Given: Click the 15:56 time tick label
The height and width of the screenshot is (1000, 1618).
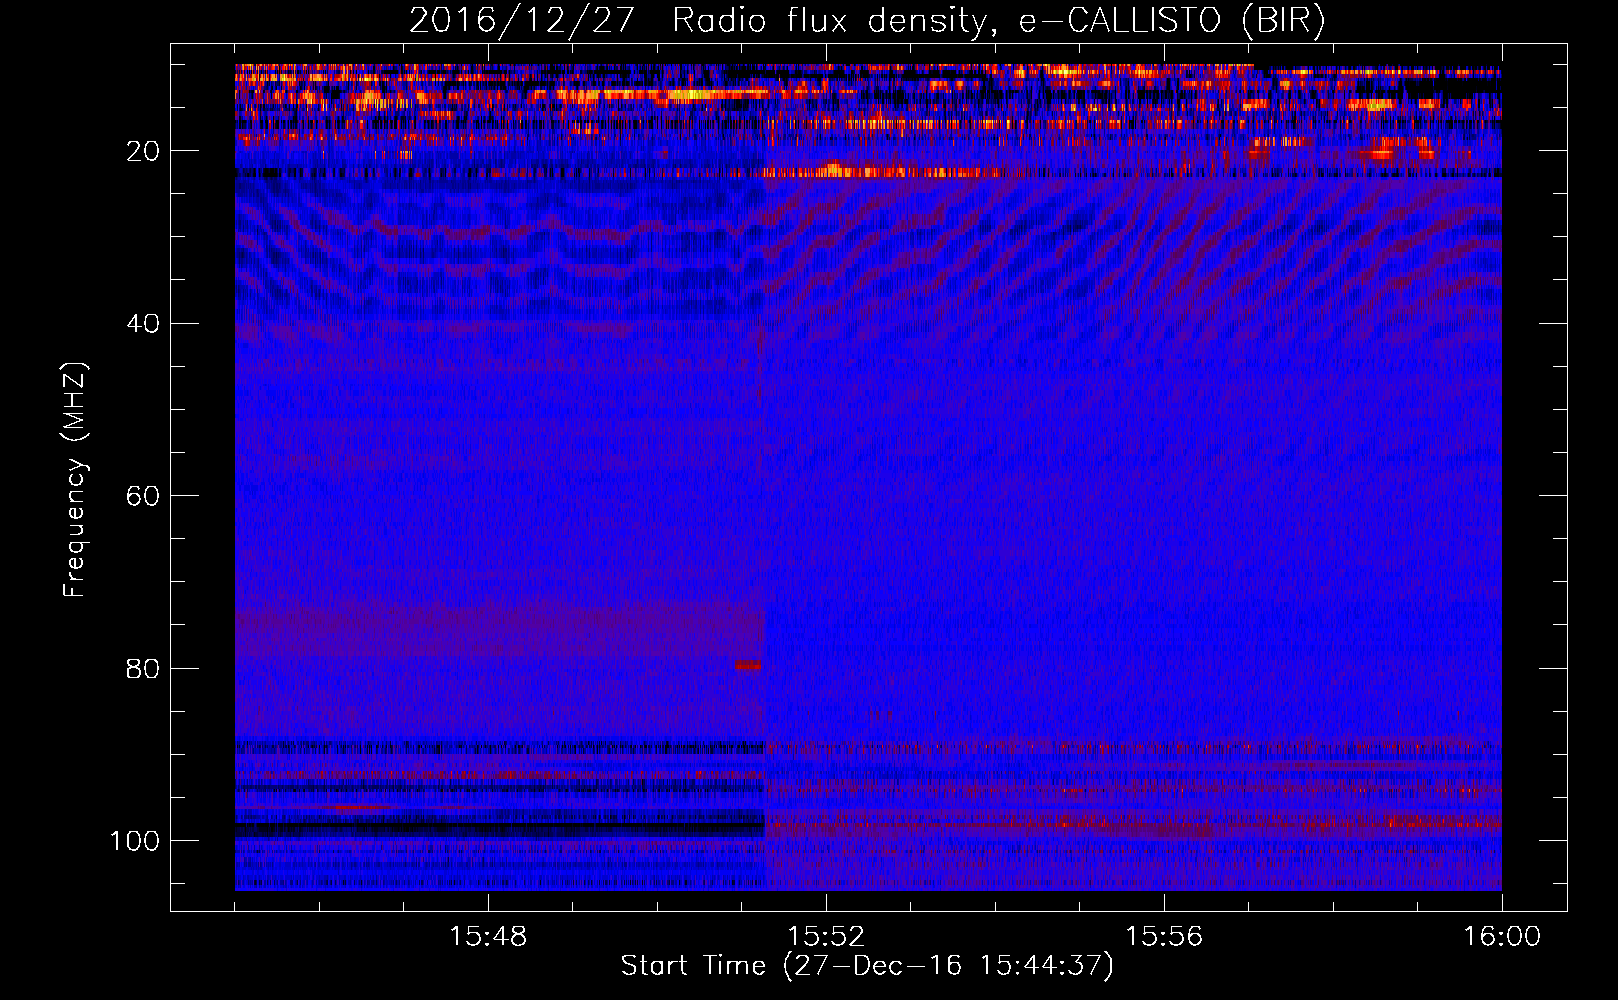Looking at the screenshot, I should (x=1164, y=936).
